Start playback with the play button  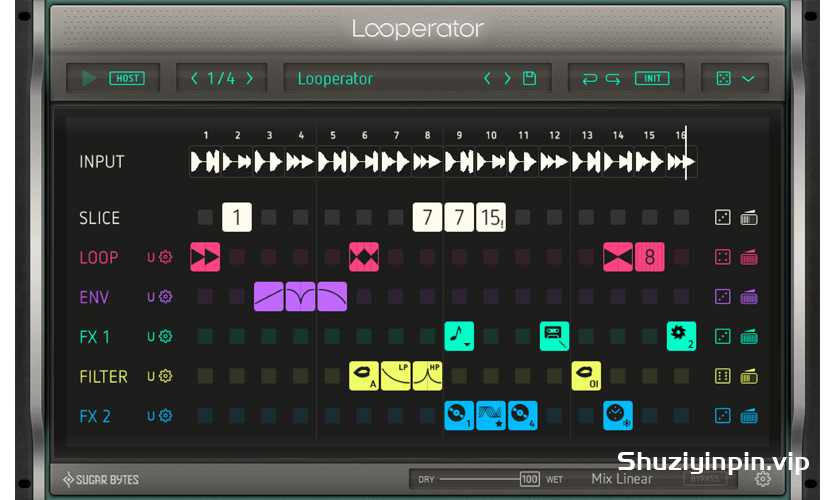(x=89, y=78)
